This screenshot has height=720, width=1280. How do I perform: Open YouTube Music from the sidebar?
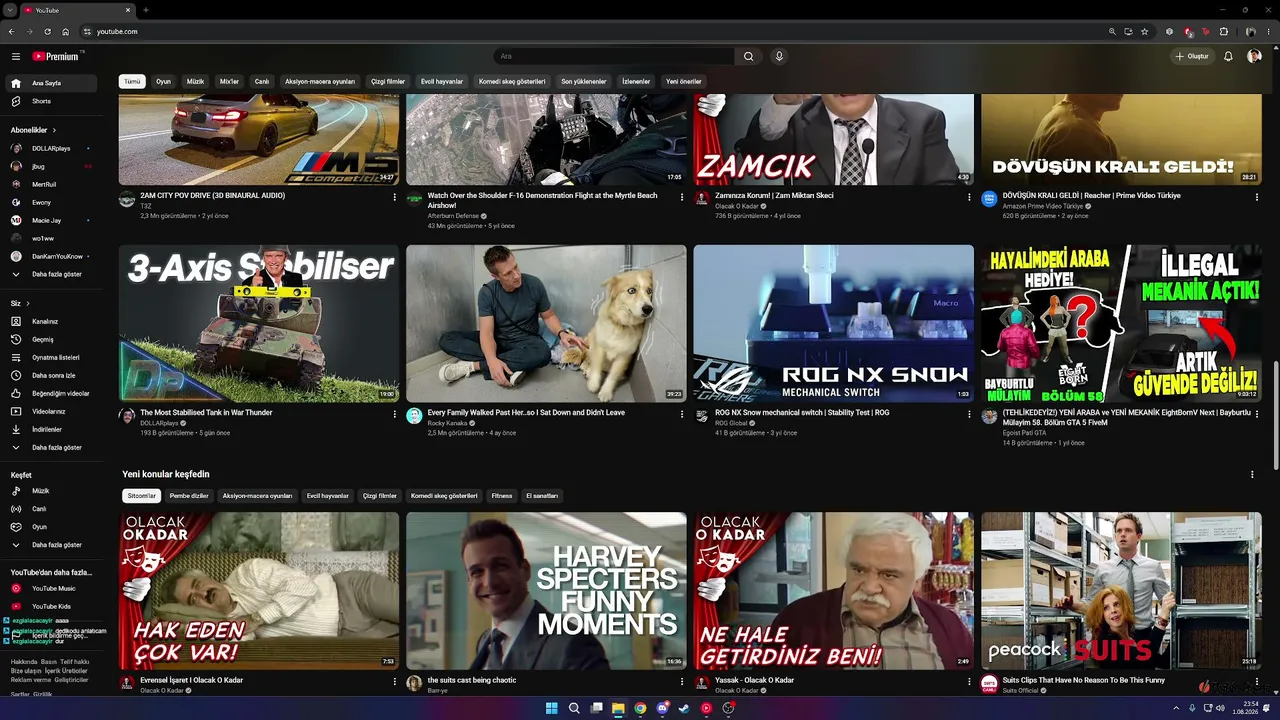(50, 588)
